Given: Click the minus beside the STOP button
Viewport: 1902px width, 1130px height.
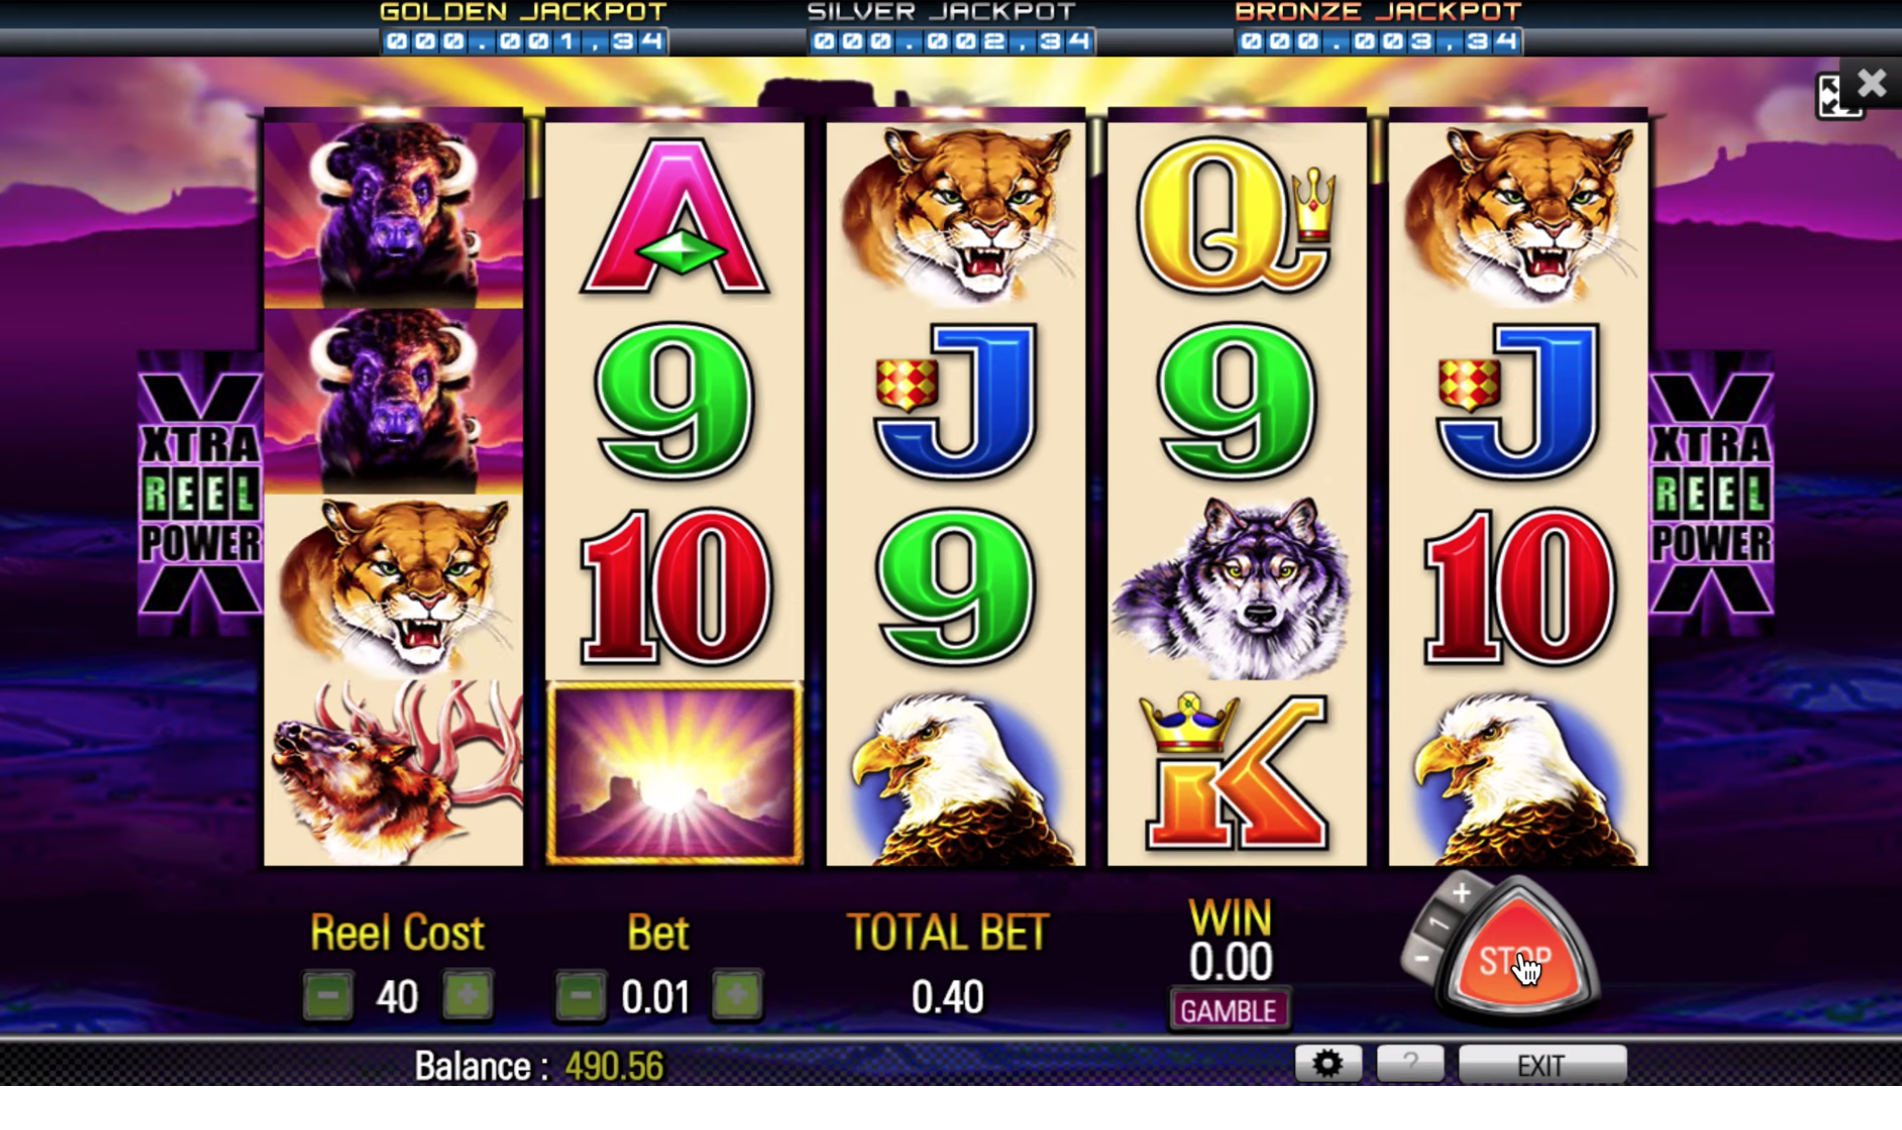Looking at the screenshot, I should coord(1419,959).
